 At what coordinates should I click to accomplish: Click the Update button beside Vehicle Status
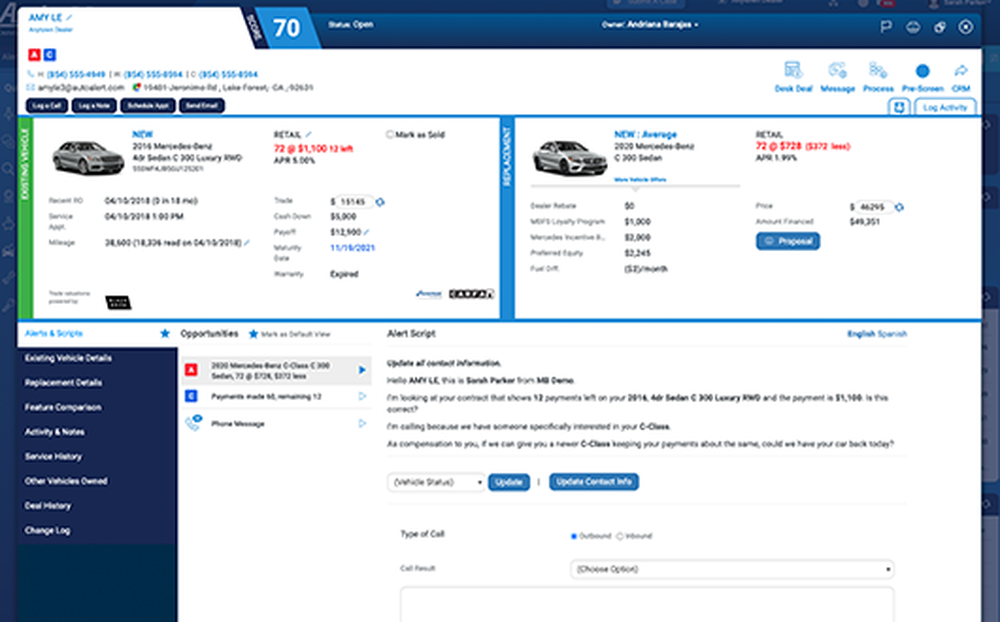(x=509, y=482)
